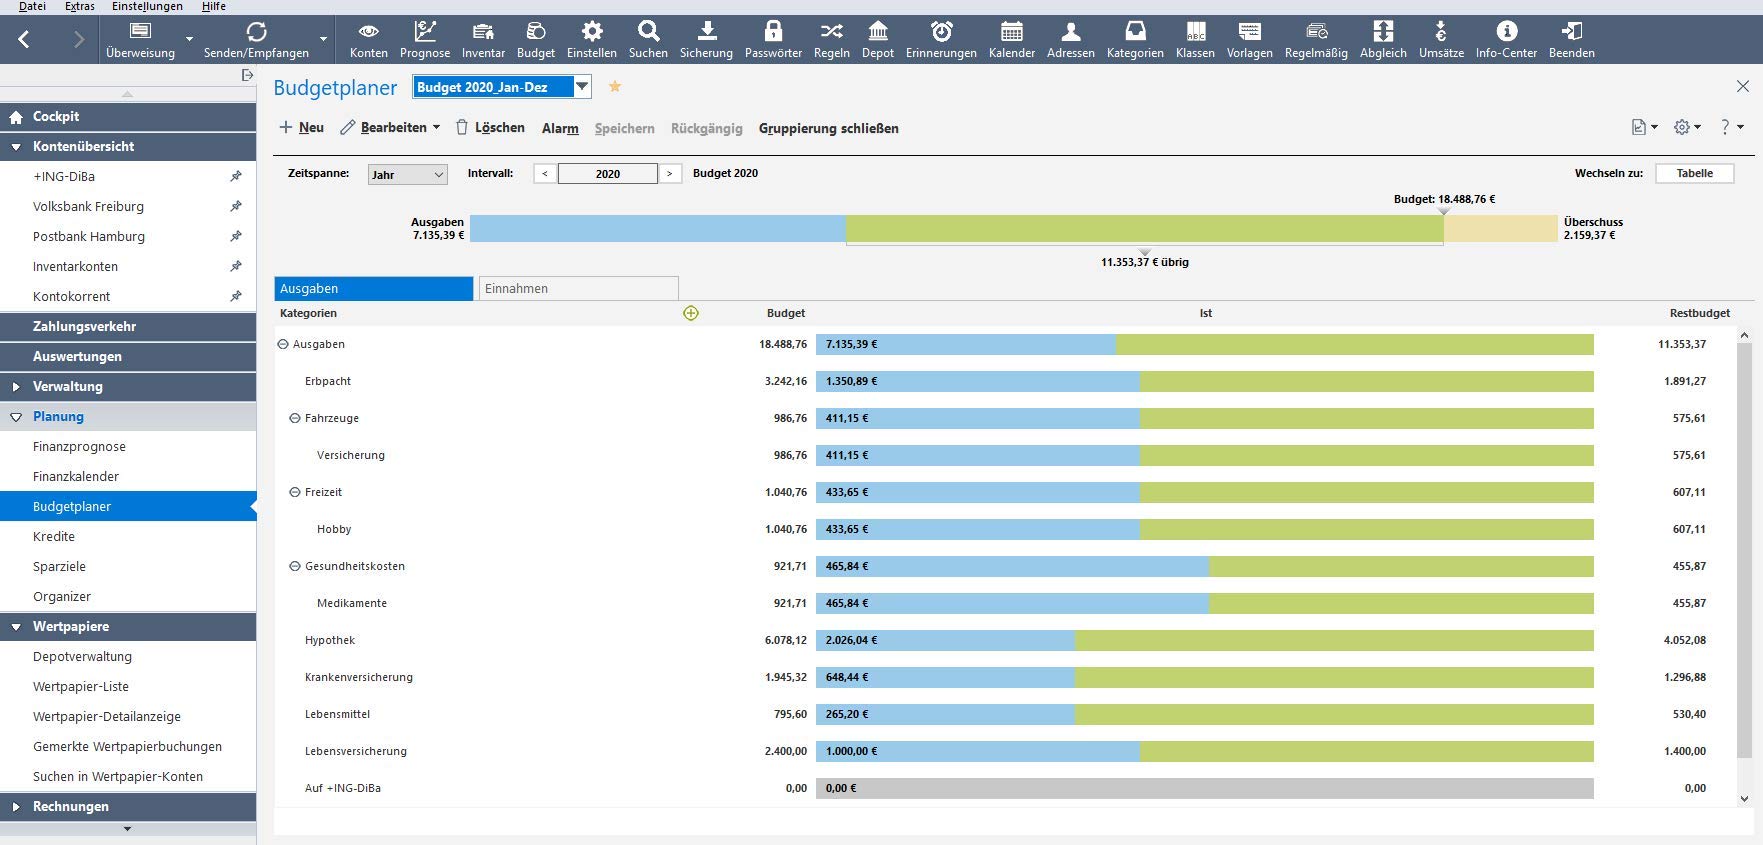This screenshot has height=845, width=1763.
Task: Toggle the pin next to +ING-DiBa
Action: pos(236,176)
